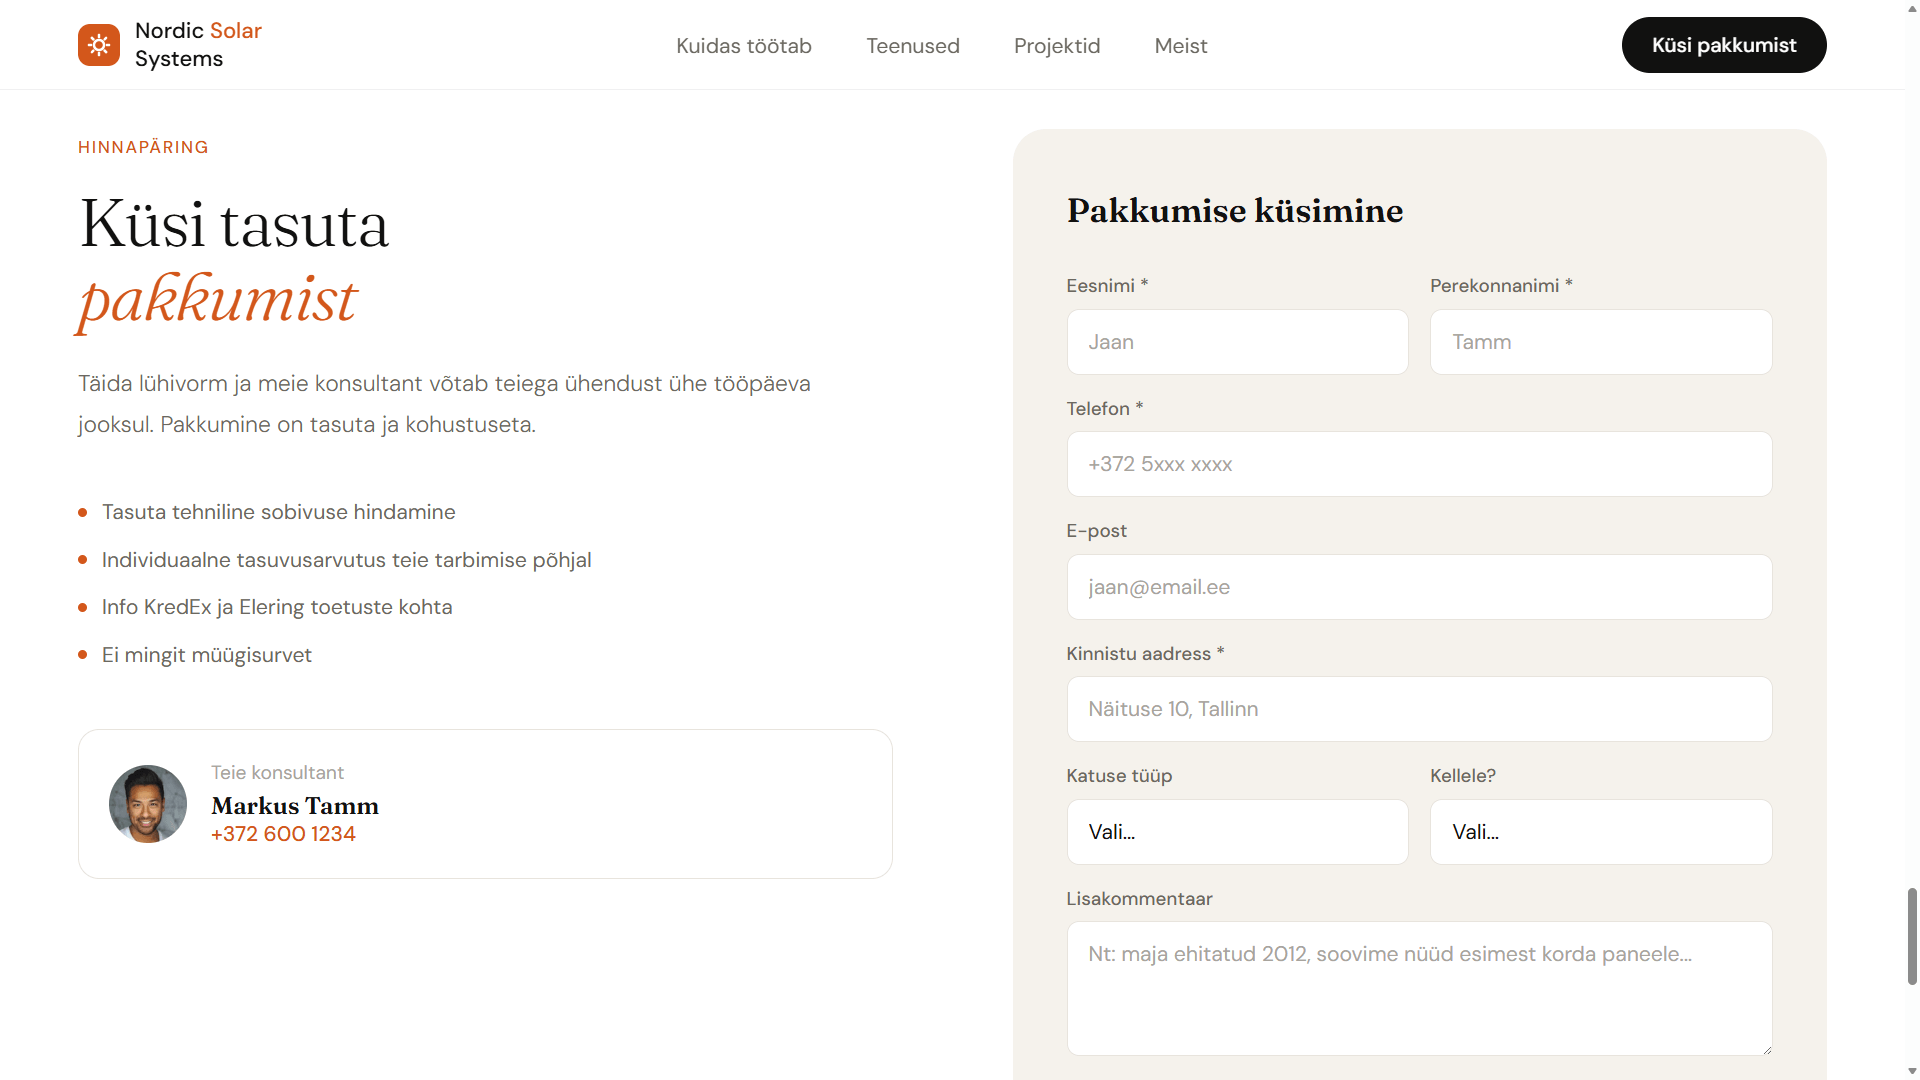Viewport: 1920px width, 1080px height.
Task: Open the Kuidas töötab menu item
Action: click(743, 46)
